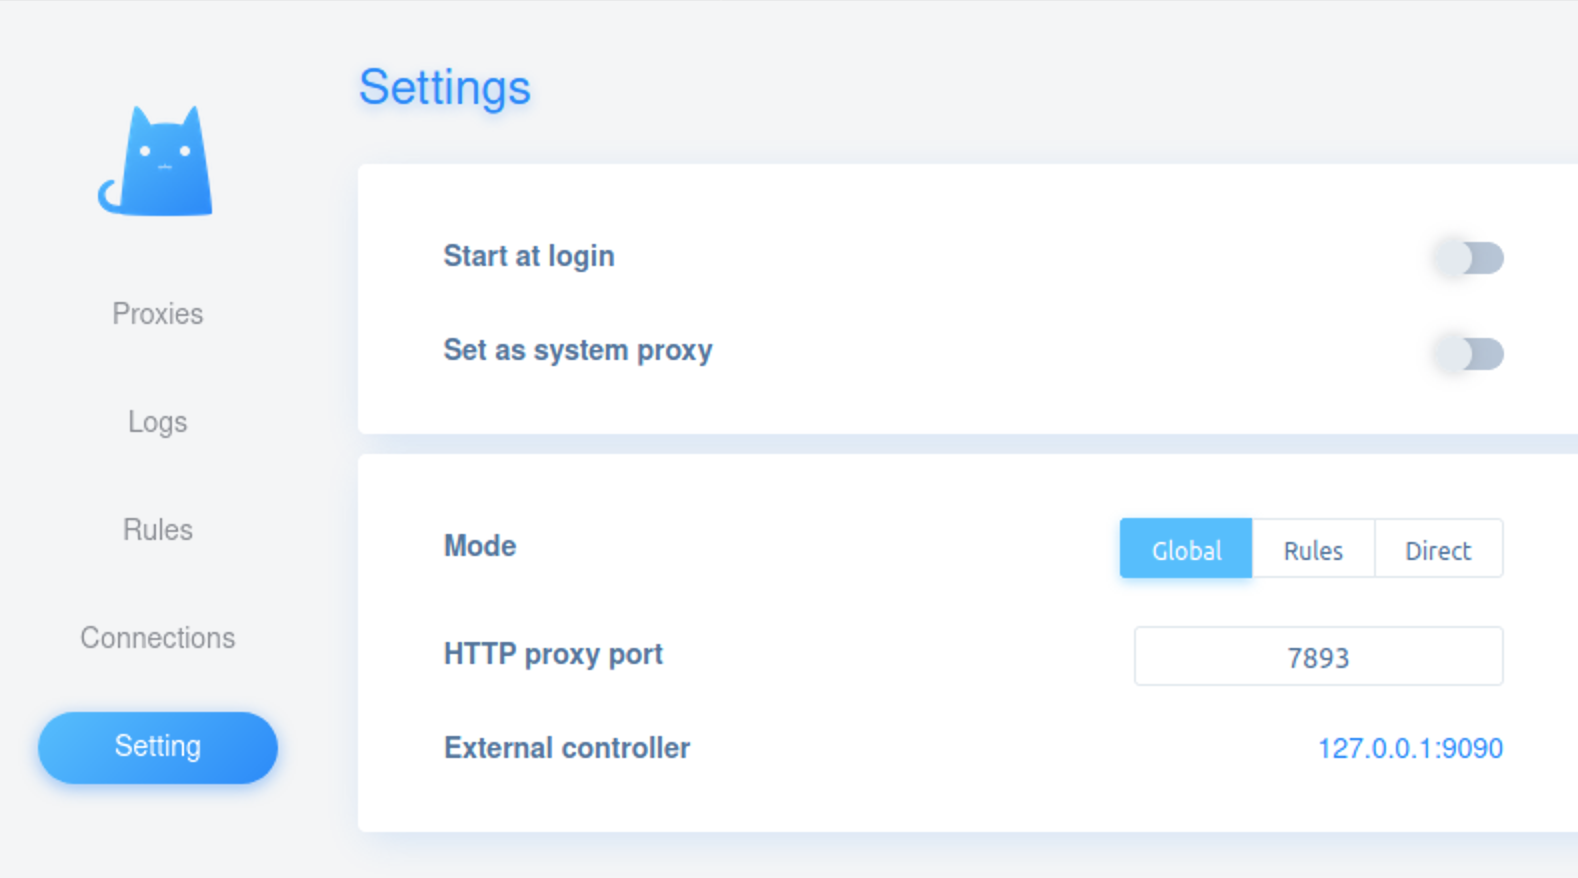The width and height of the screenshot is (1578, 878).
Task: Show the Connections page
Action: coord(158,638)
